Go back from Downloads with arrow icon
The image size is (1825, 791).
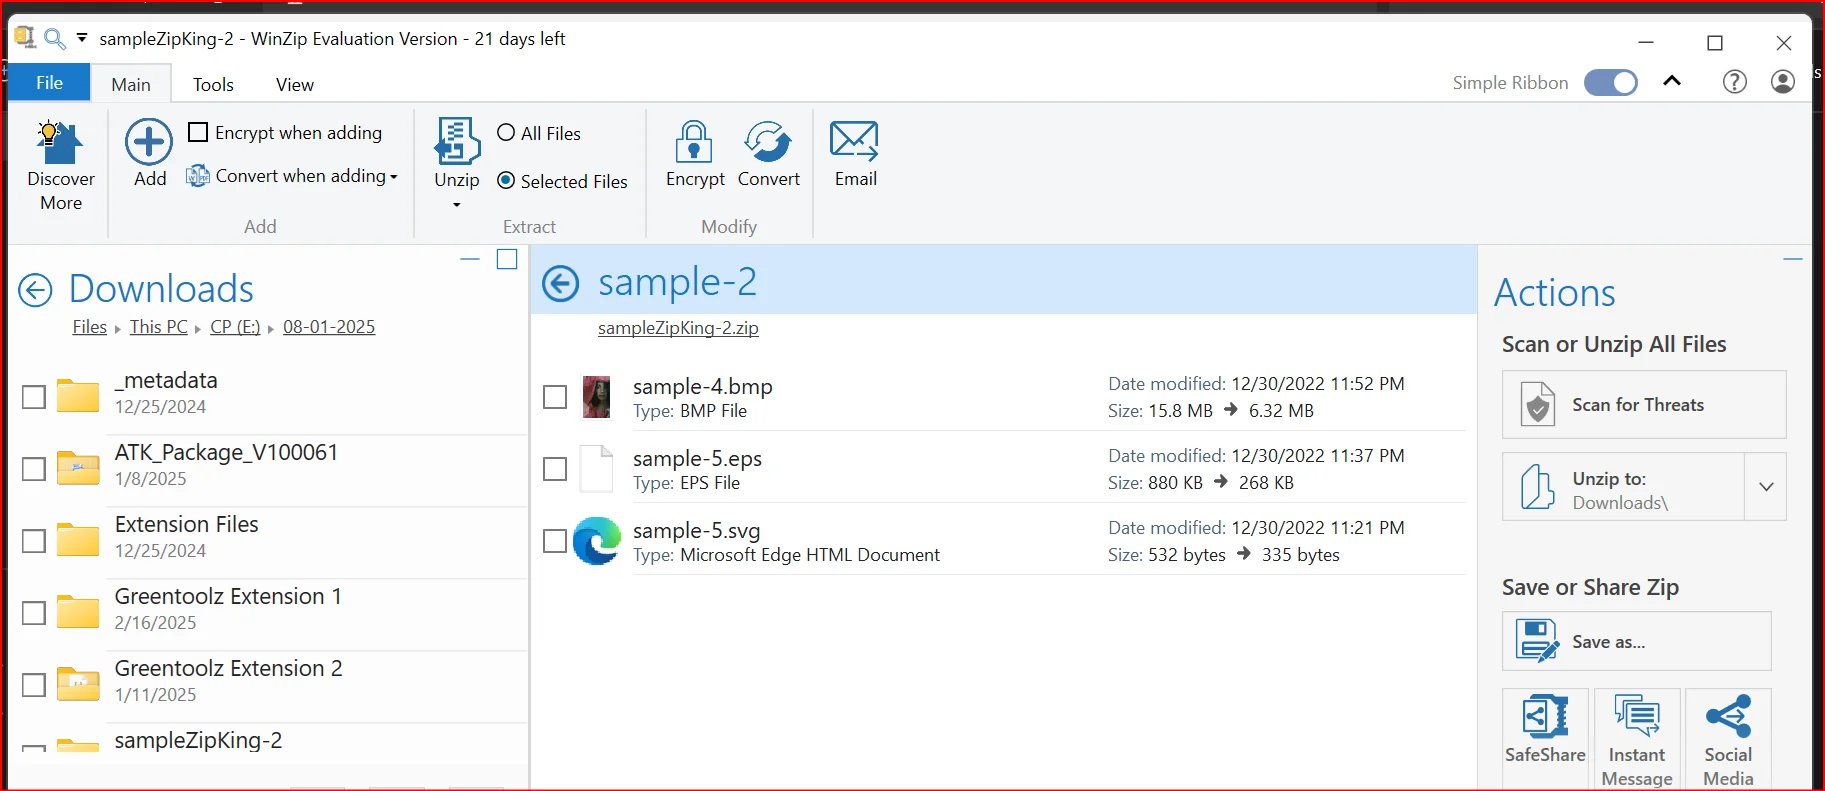pos(35,291)
